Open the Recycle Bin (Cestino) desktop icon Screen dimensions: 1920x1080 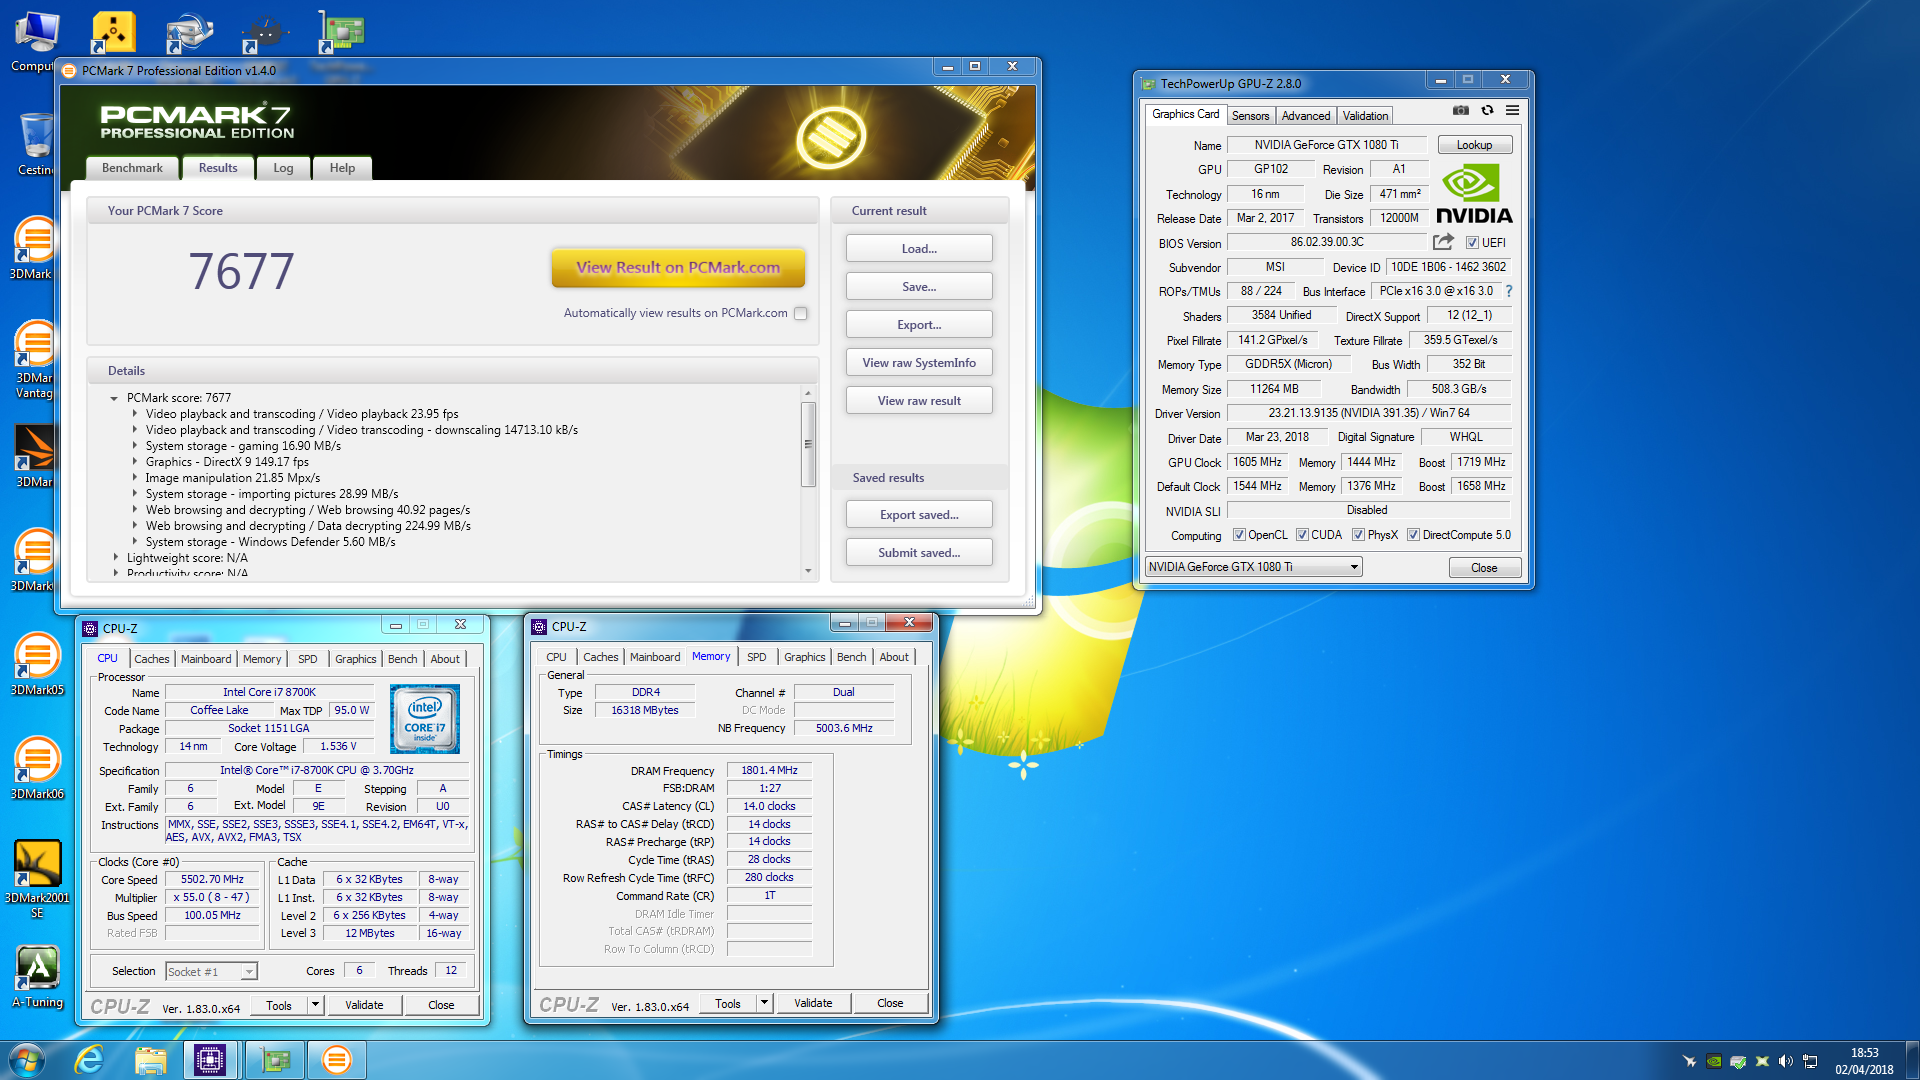36,143
